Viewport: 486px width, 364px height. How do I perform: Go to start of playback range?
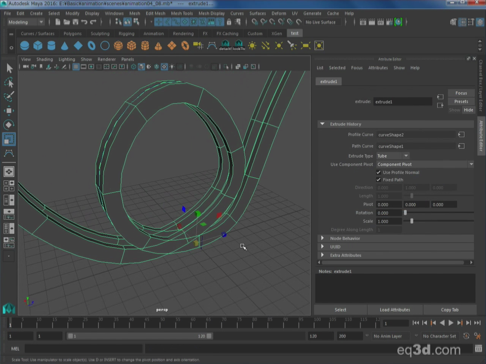tap(416, 323)
